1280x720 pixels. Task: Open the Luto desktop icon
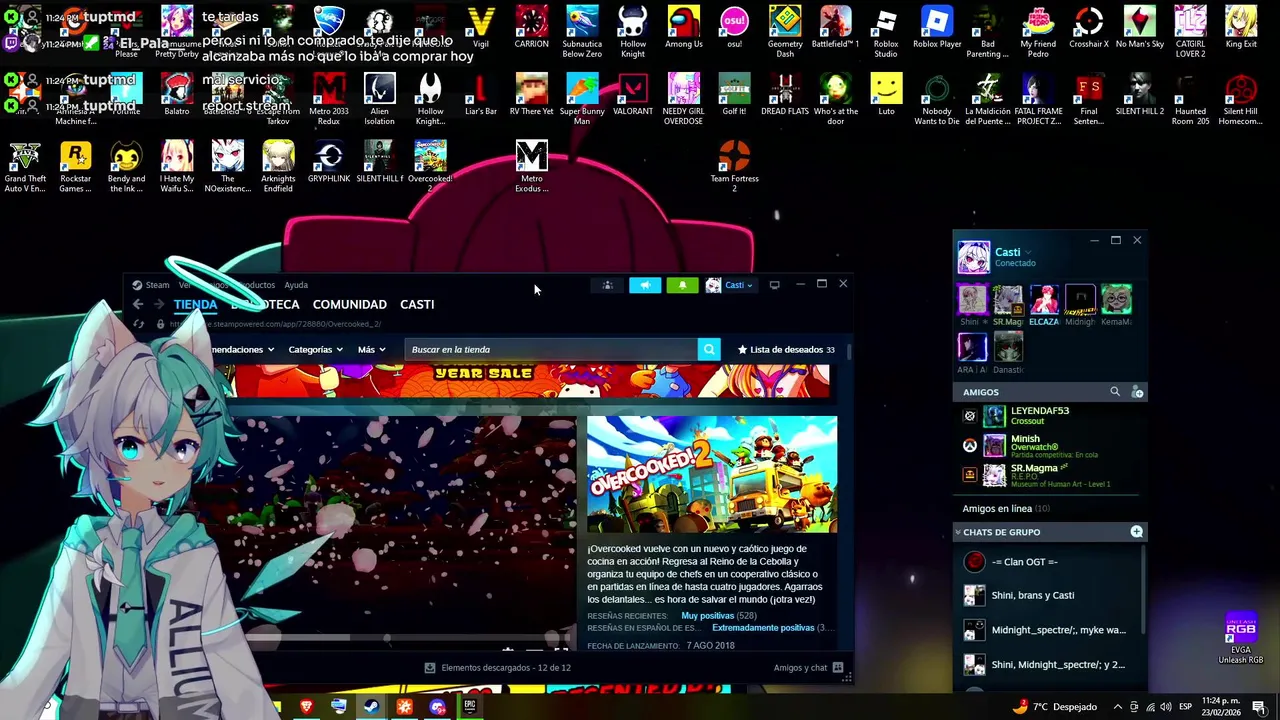click(886, 94)
